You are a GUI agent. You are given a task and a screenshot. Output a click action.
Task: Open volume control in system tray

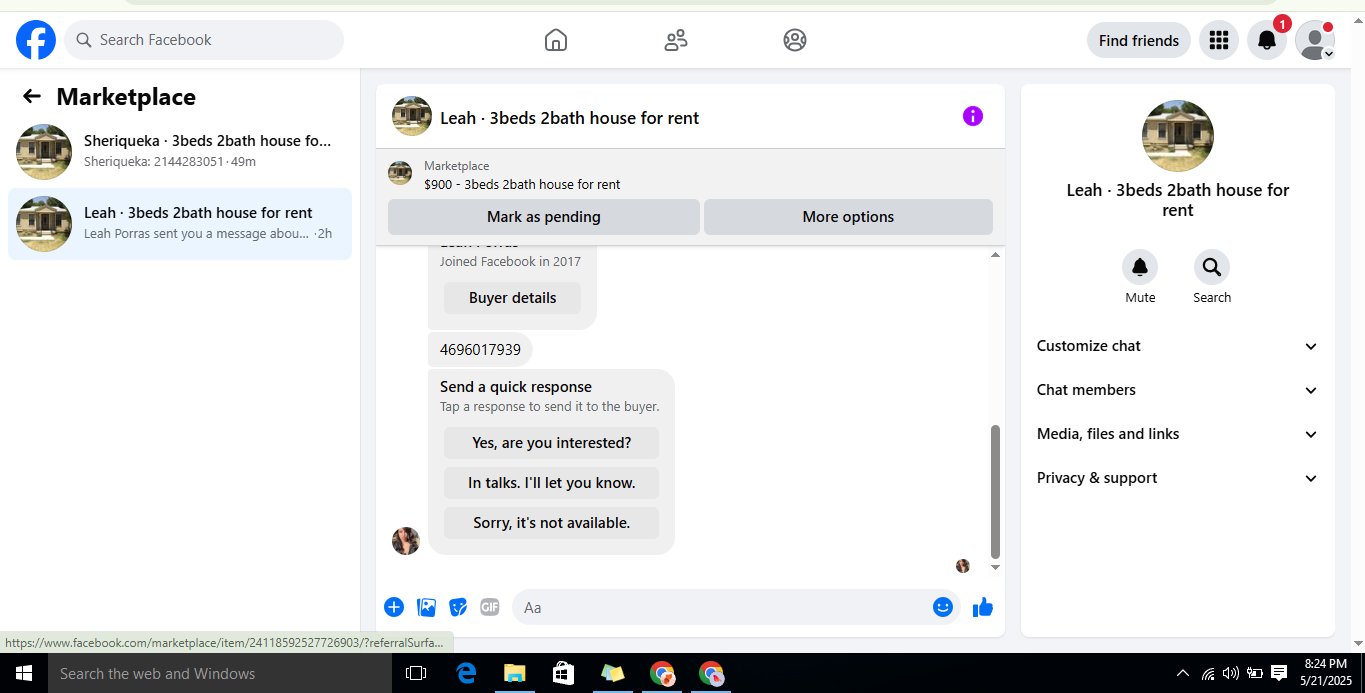point(1230,673)
